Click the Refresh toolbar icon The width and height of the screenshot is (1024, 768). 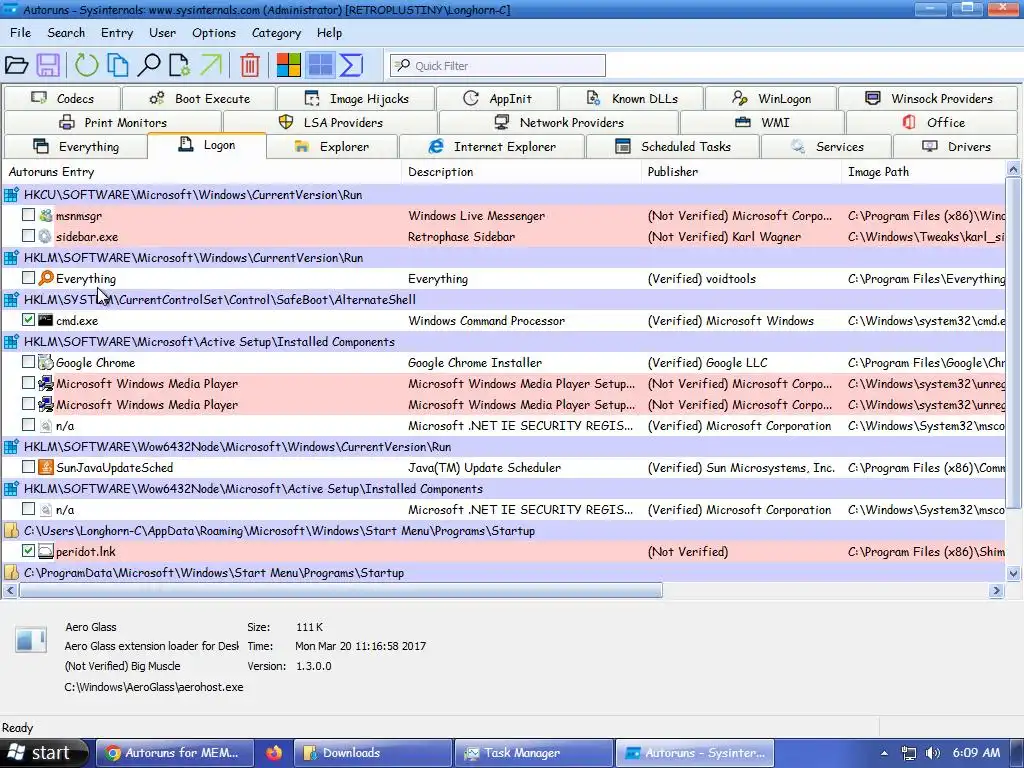(86, 65)
